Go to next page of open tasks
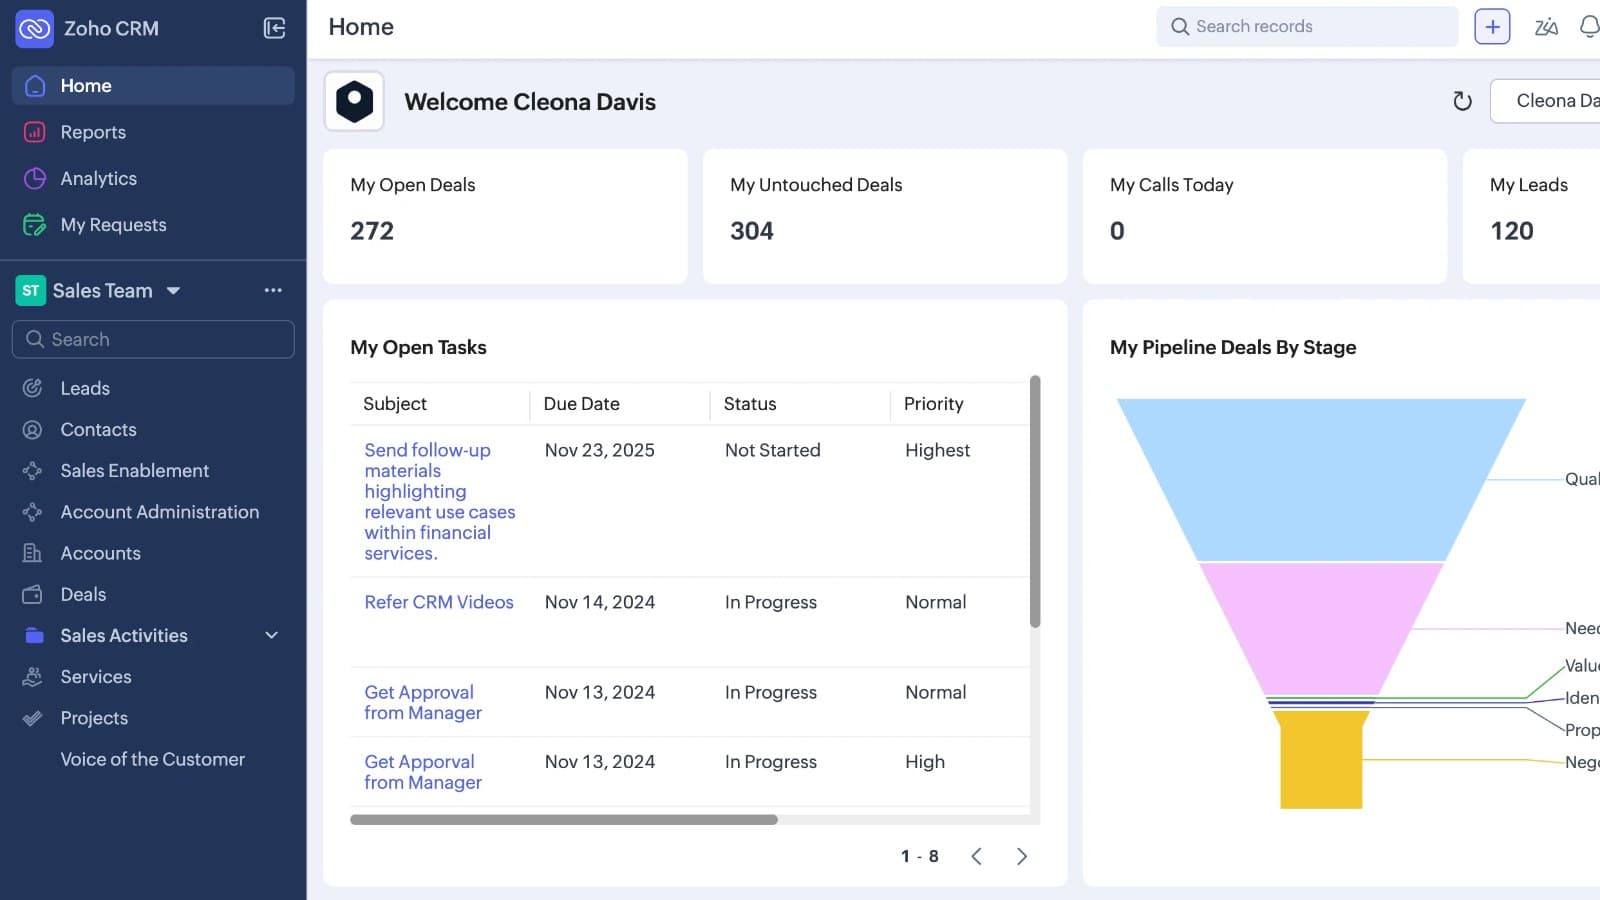The width and height of the screenshot is (1600, 900). pyautogui.click(x=1021, y=856)
